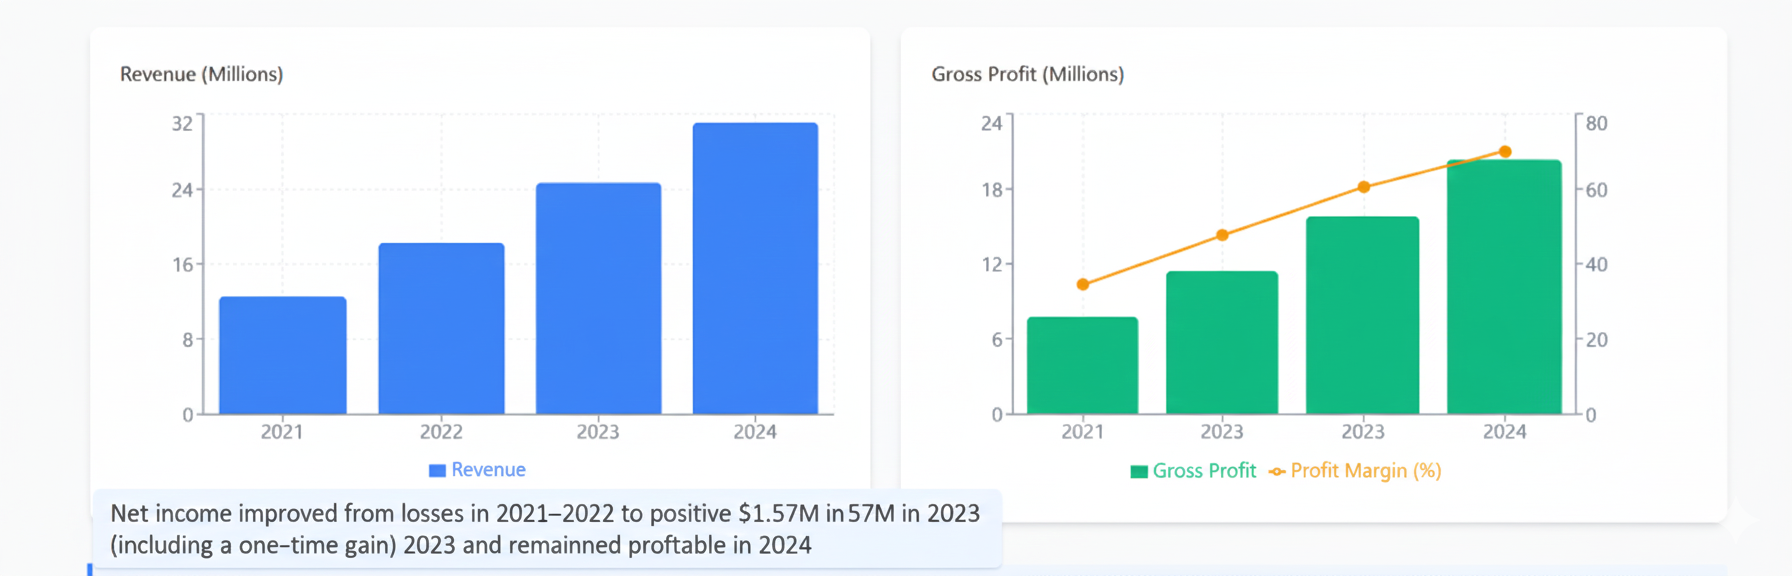
Task: Click the 2022 x-axis label under Revenue
Action: (441, 432)
